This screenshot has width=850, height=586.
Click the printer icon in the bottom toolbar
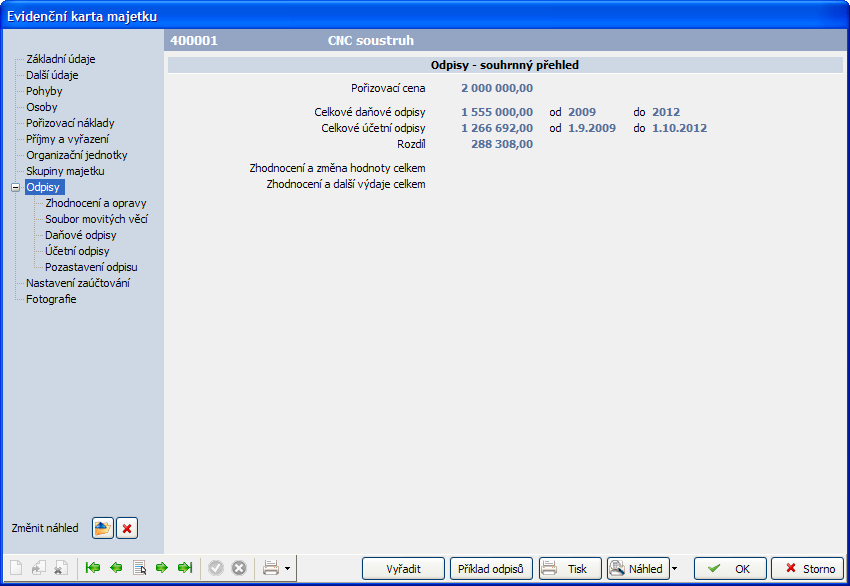coord(271,568)
